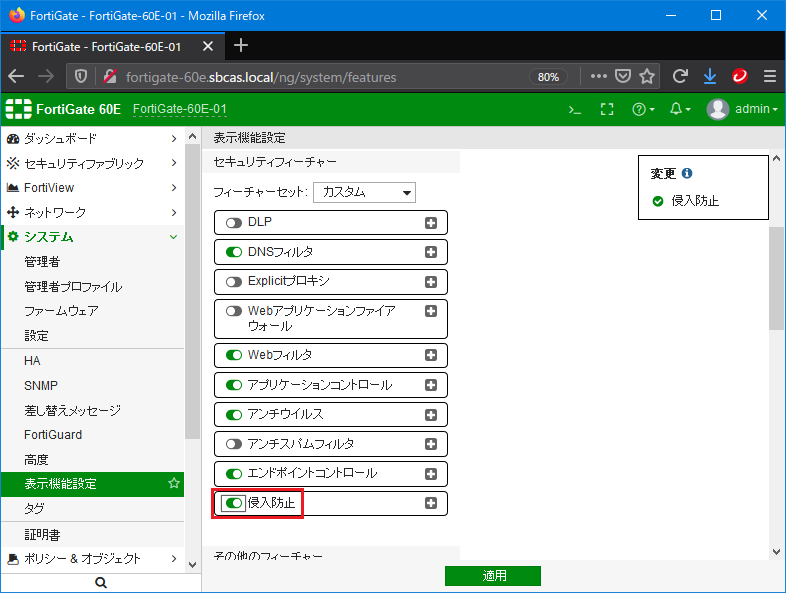Favorite 表示機能設定 with star icon

click(173, 483)
